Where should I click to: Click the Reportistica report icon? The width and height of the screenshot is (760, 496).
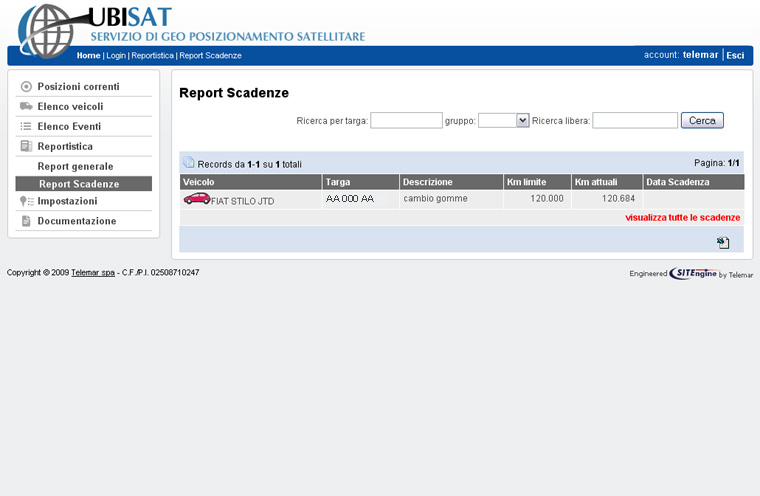26,146
